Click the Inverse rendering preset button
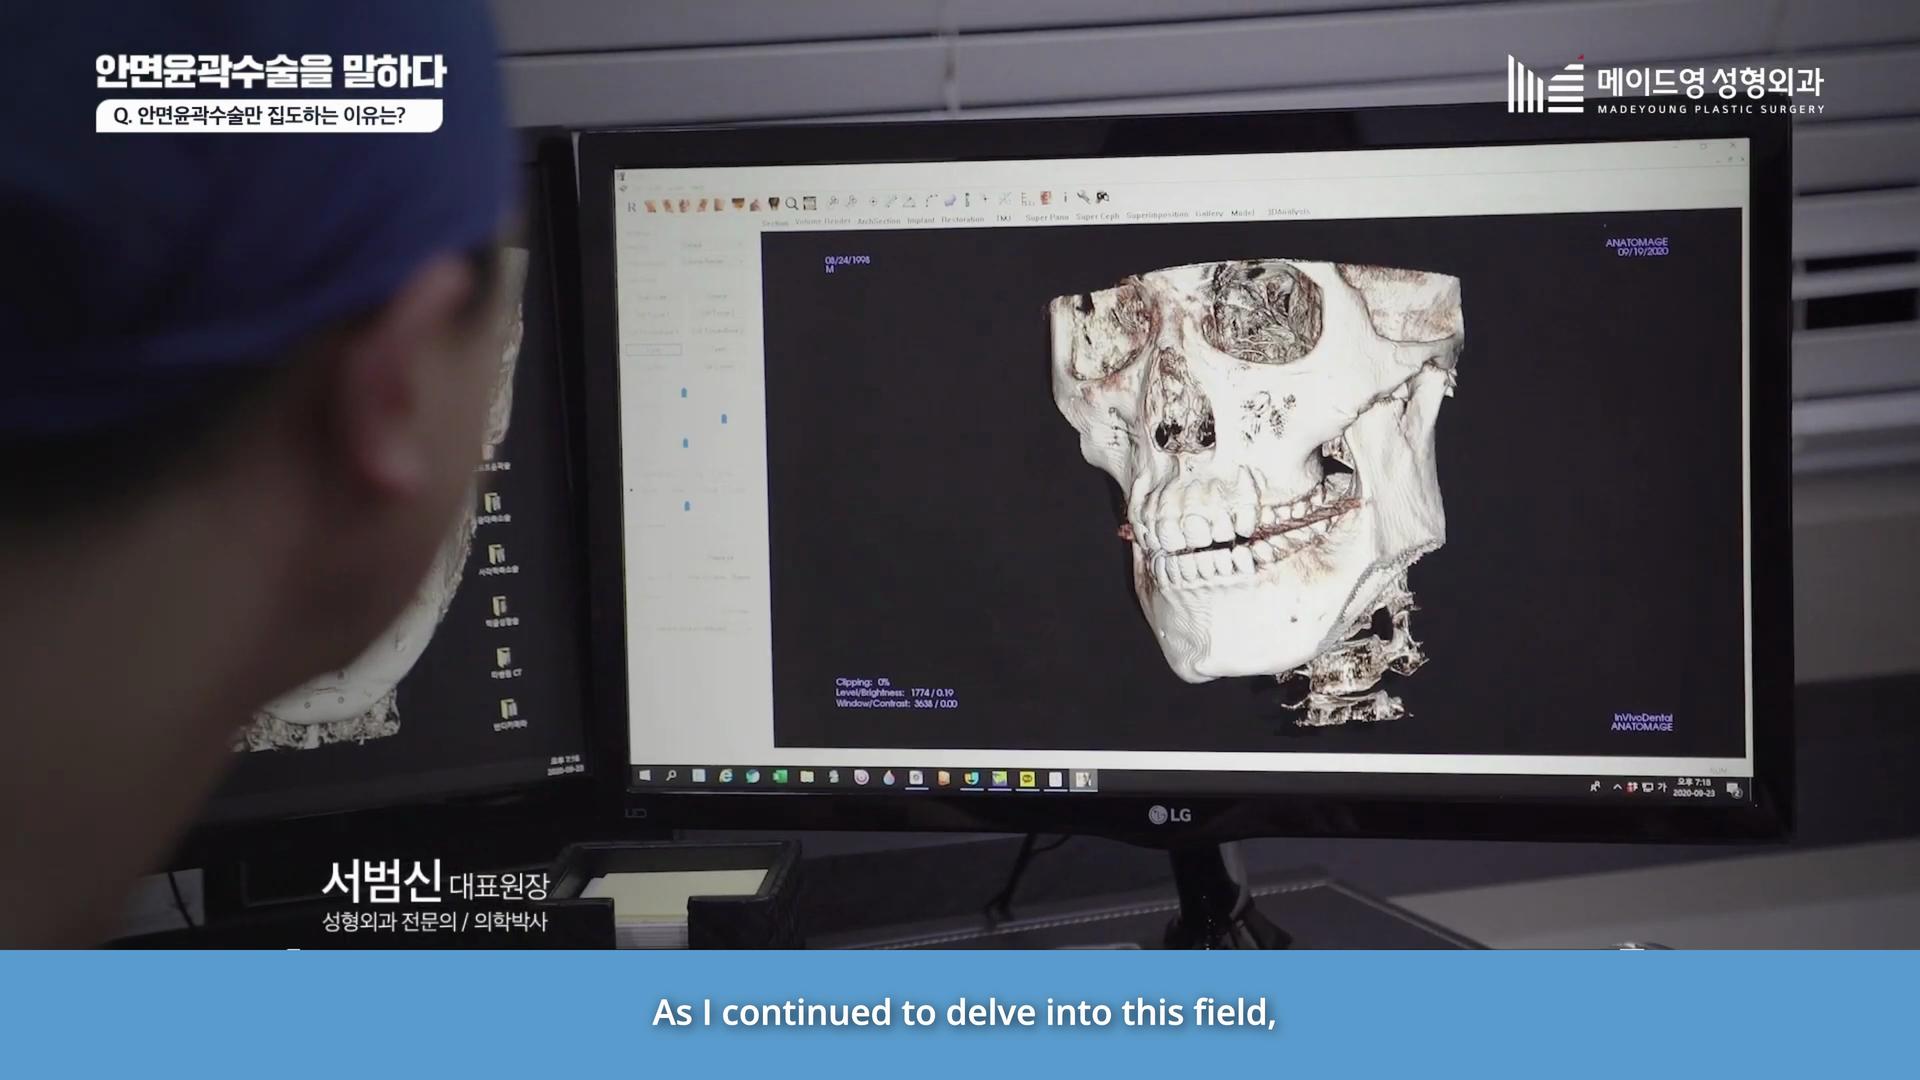Image resolution: width=1920 pixels, height=1080 pixels. pyautogui.click(x=717, y=297)
